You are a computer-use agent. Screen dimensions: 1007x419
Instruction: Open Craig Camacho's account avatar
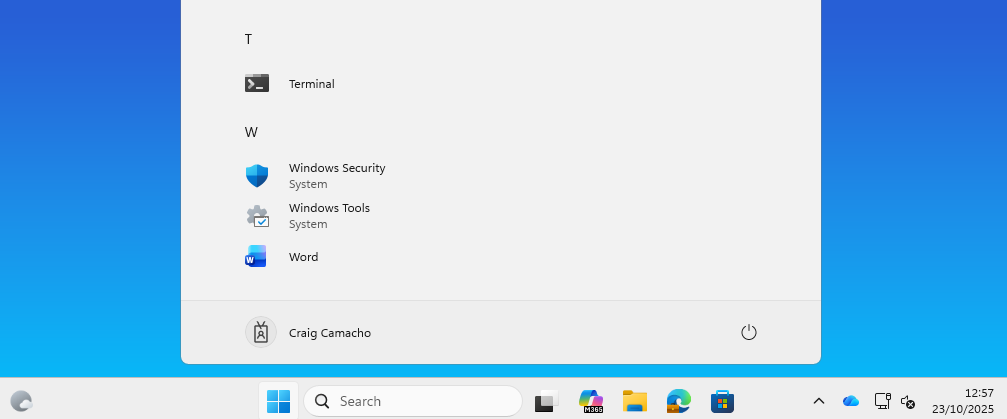(260, 332)
